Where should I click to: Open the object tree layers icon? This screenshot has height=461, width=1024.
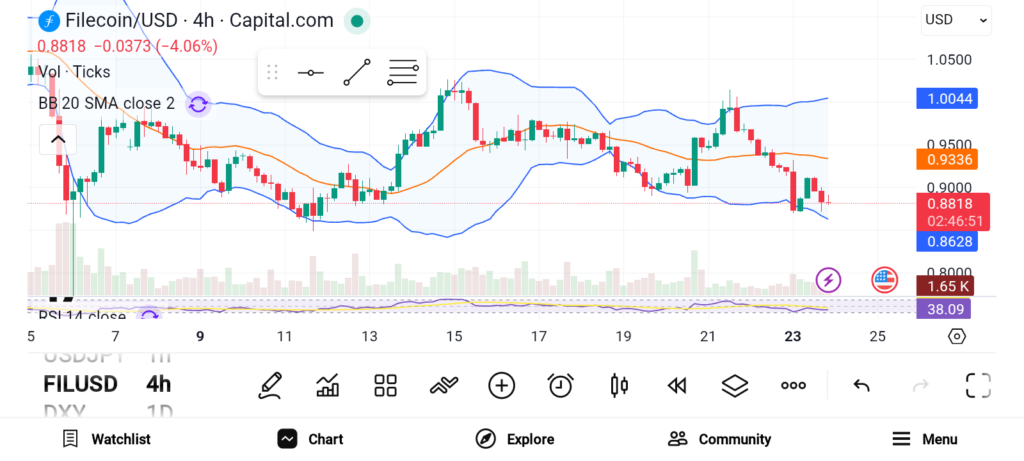735,385
